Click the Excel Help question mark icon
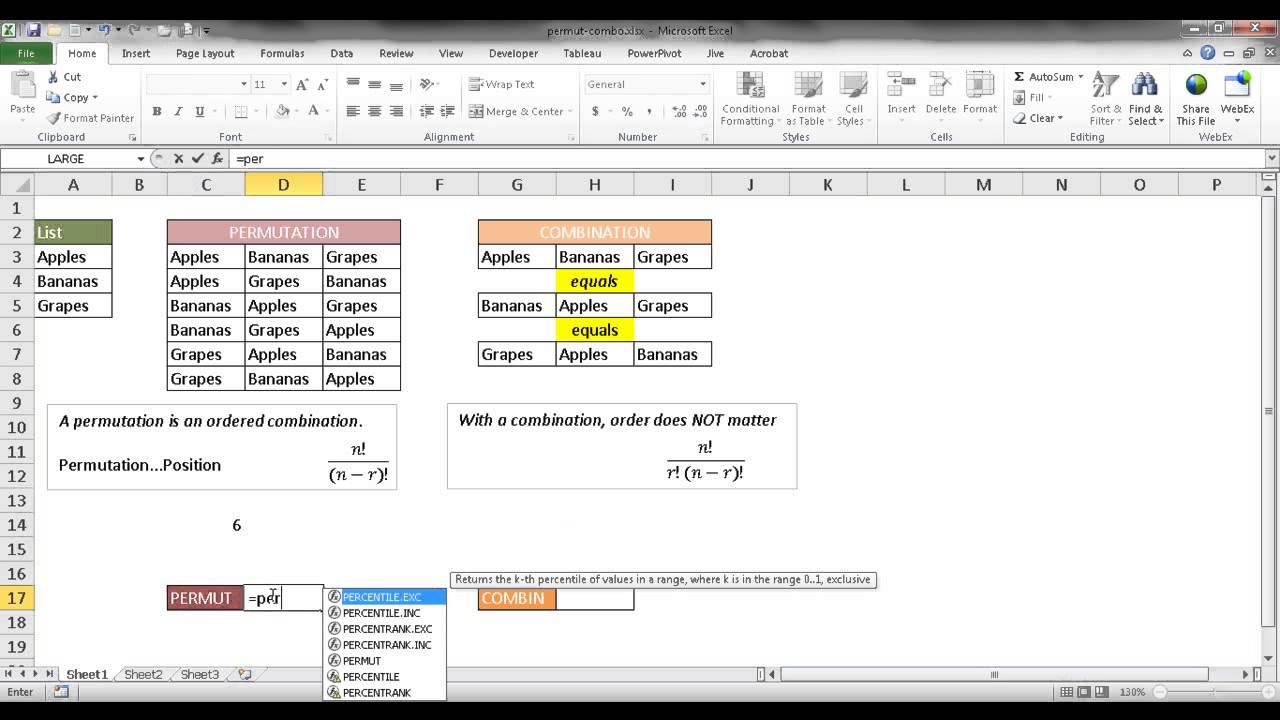The height and width of the screenshot is (720, 1280). click(1207, 54)
